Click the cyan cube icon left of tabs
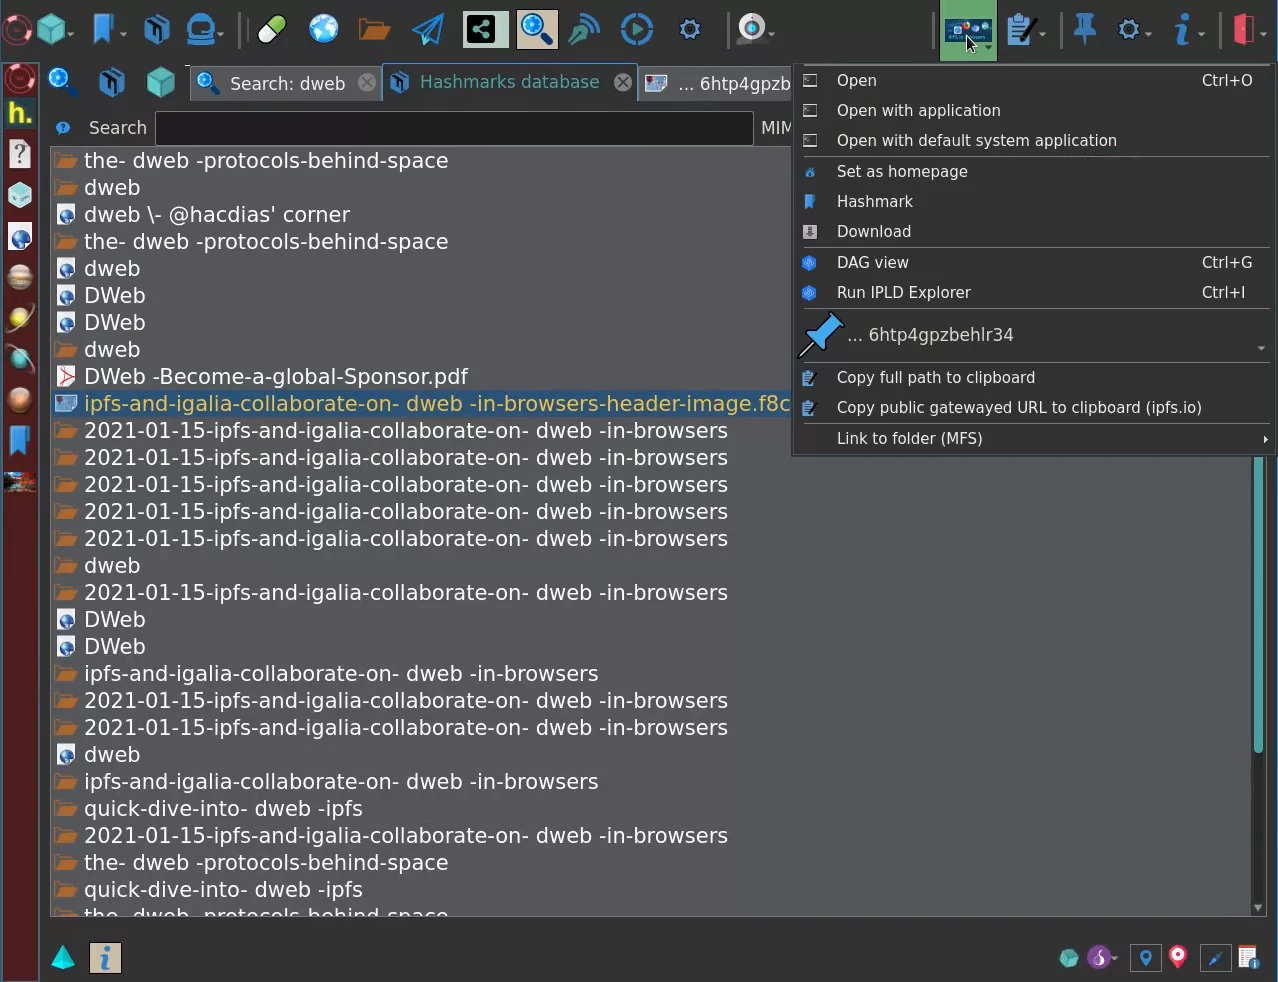1278x982 pixels. [x=161, y=82]
